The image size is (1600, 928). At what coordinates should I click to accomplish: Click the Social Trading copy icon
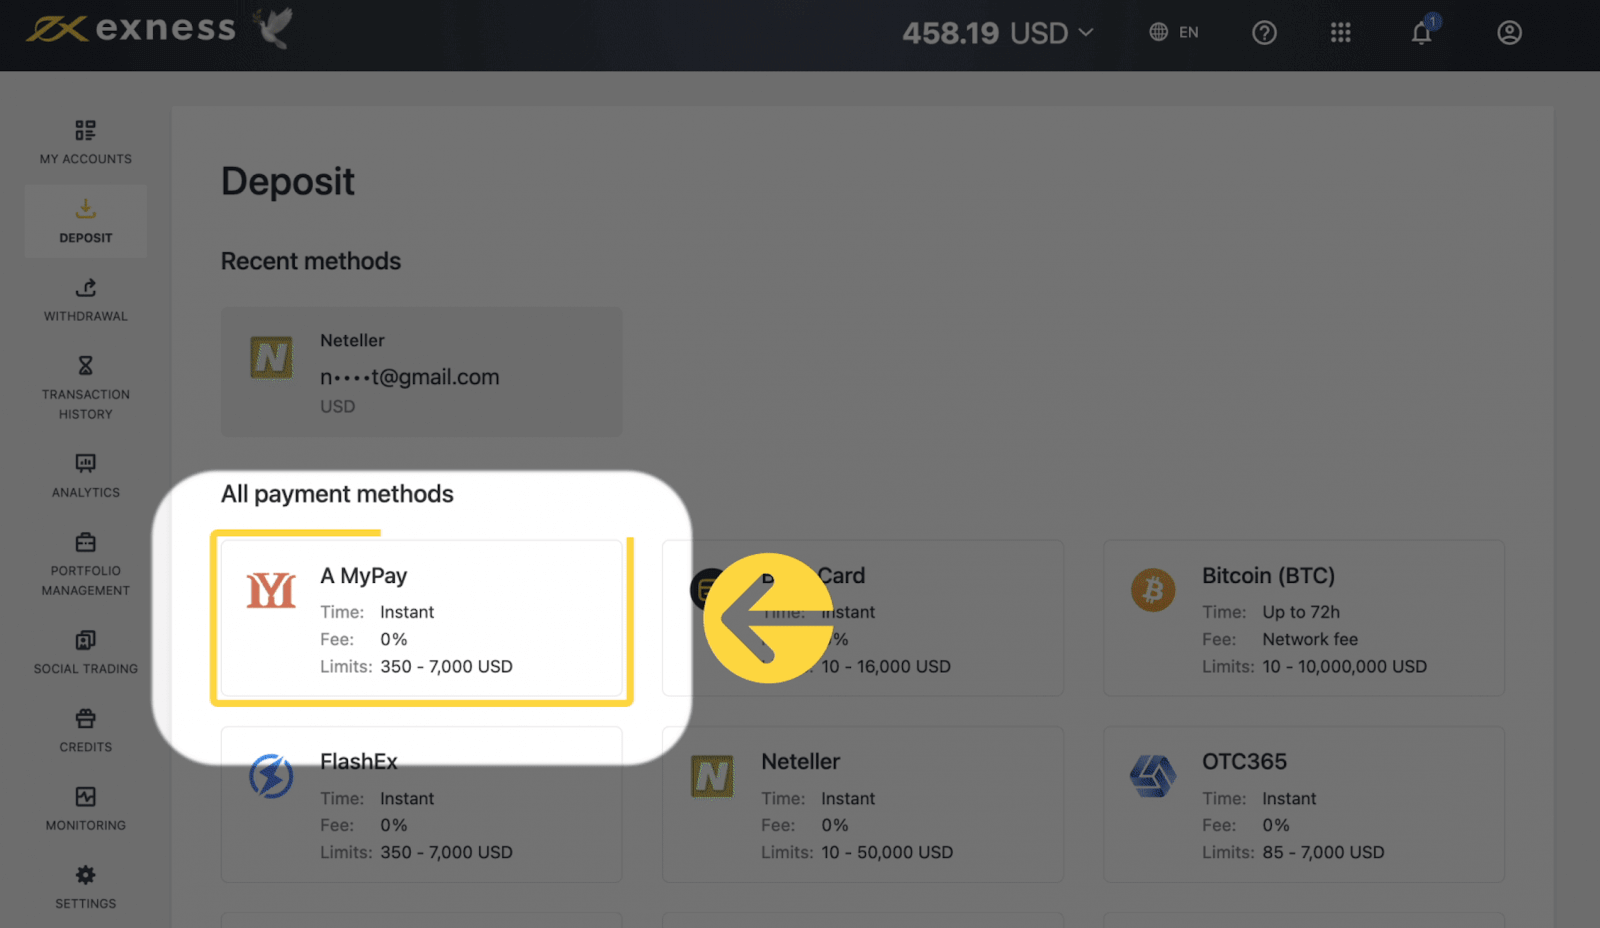pos(86,640)
